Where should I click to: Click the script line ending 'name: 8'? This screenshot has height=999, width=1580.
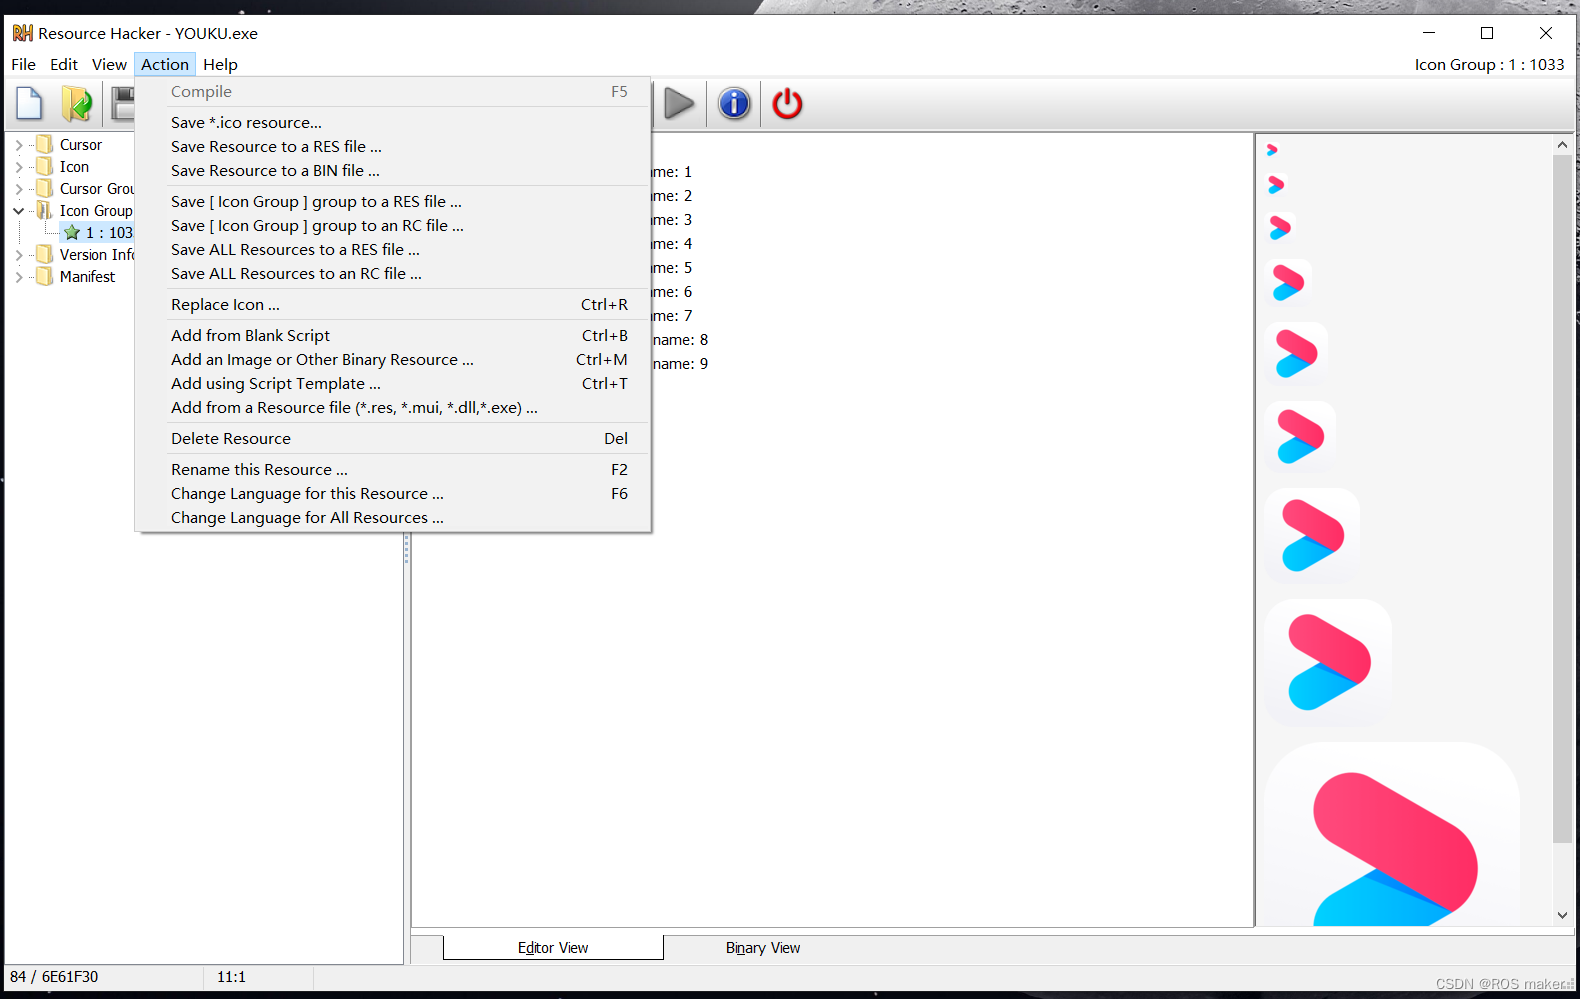[x=680, y=339]
